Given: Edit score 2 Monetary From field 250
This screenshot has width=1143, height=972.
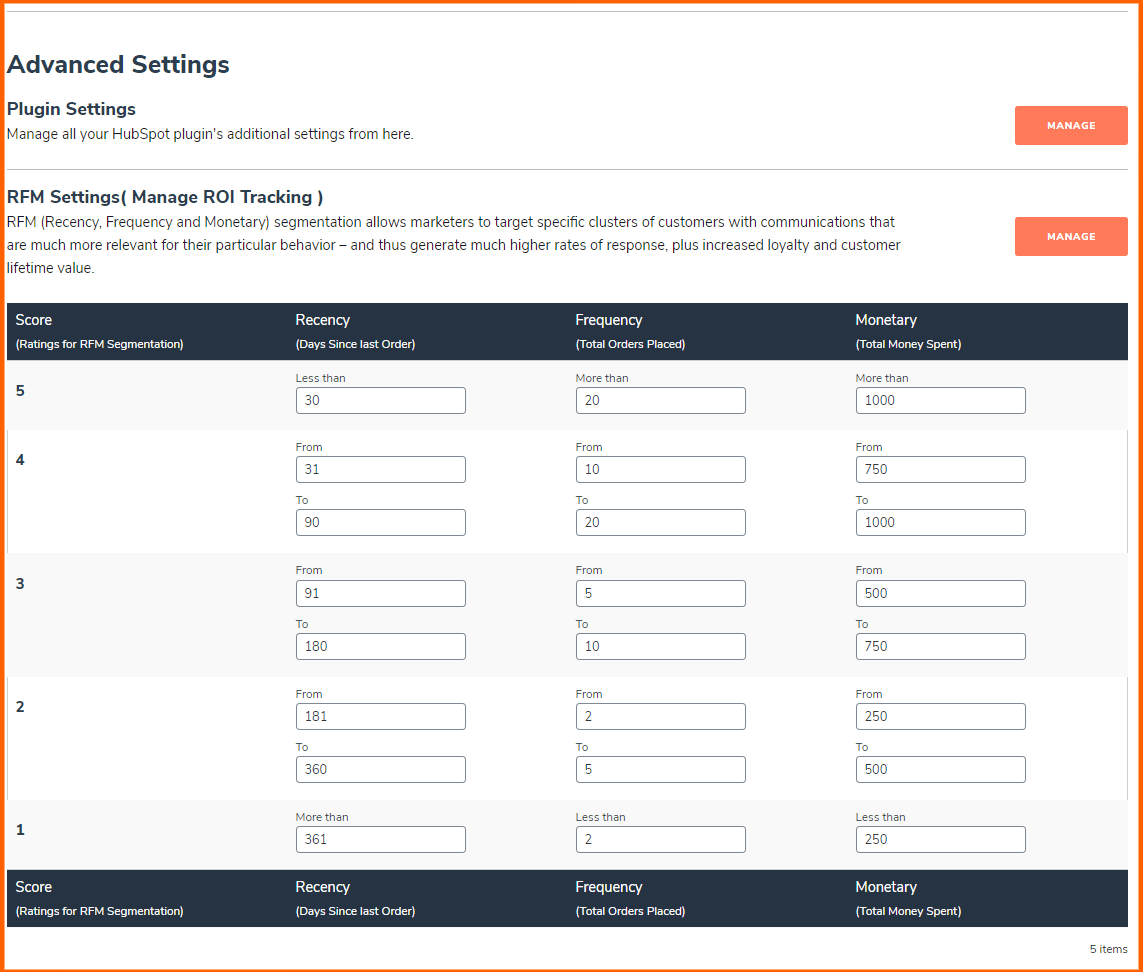Looking at the screenshot, I should (x=940, y=717).
